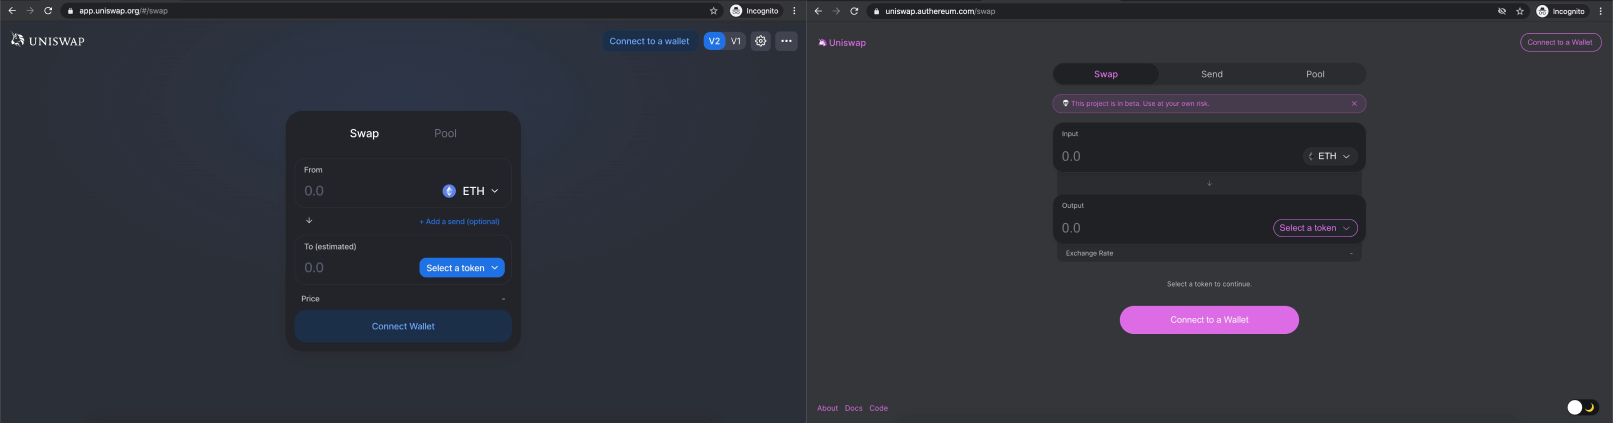This screenshot has height=423, width=1613.
Task: Click forward arrow in right browser window
Action: click(x=836, y=11)
